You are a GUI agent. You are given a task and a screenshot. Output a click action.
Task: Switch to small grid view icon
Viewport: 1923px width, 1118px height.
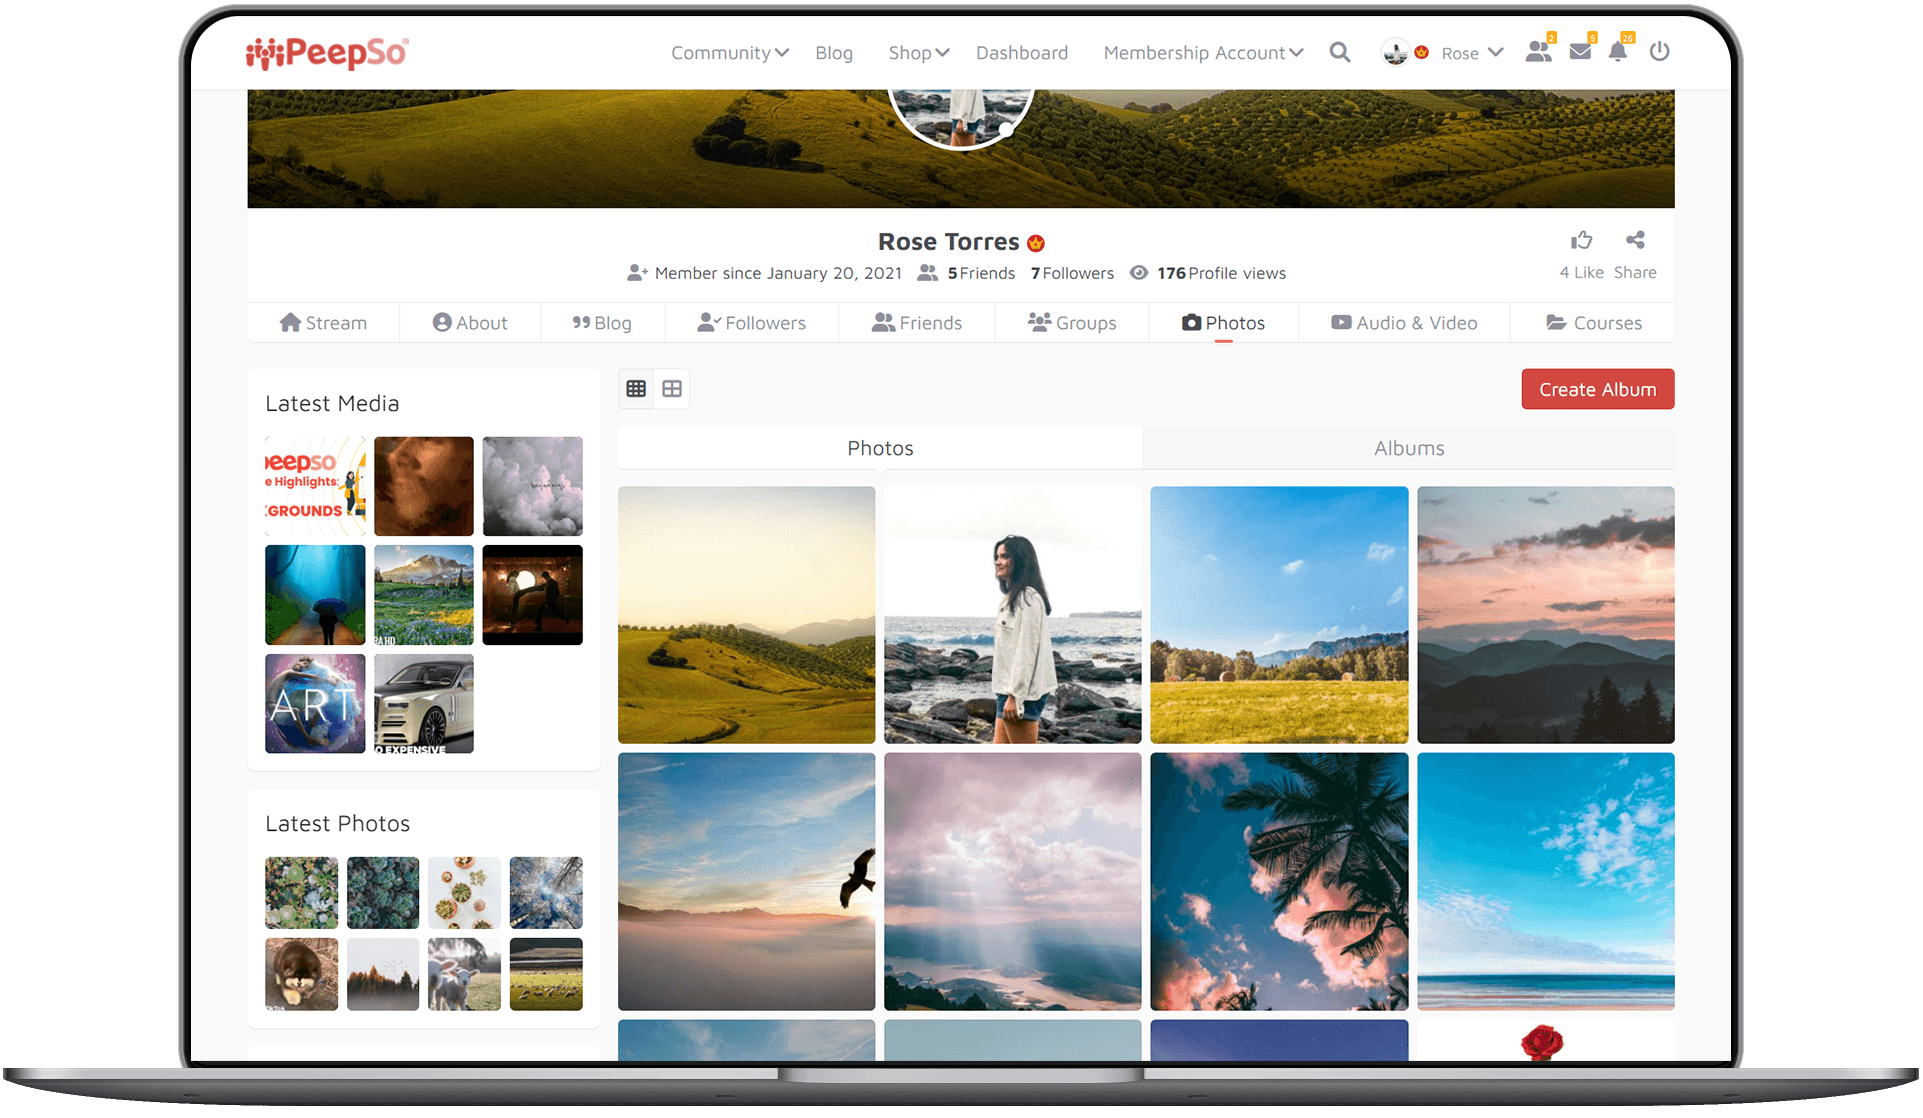tap(636, 389)
